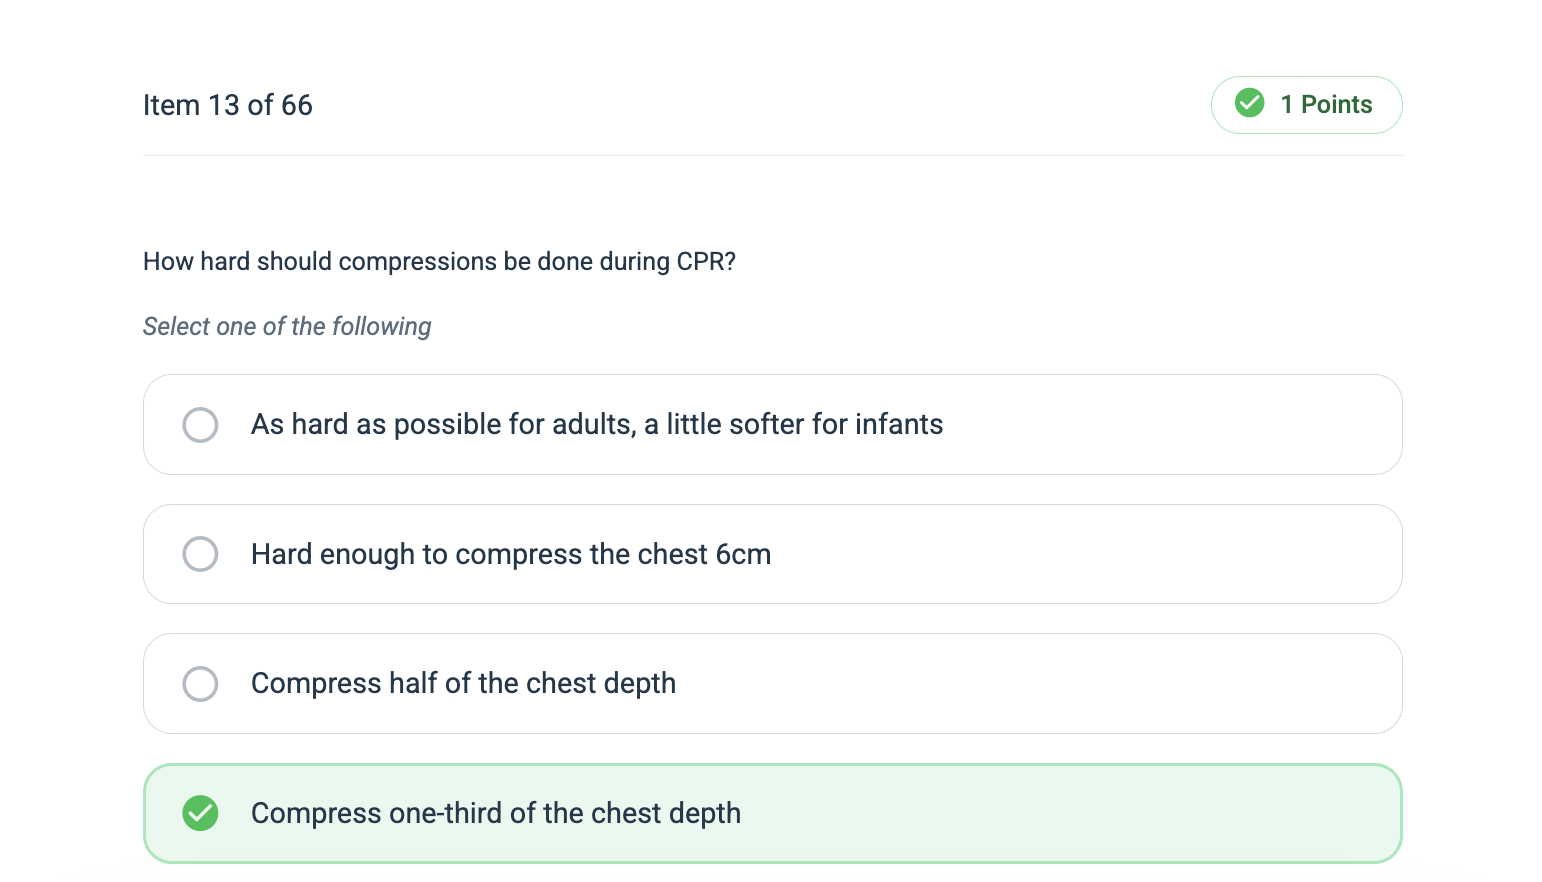Click the number '66' in the item counter
The height and width of the screenshot is (882, 1542).
pos(297,105)
